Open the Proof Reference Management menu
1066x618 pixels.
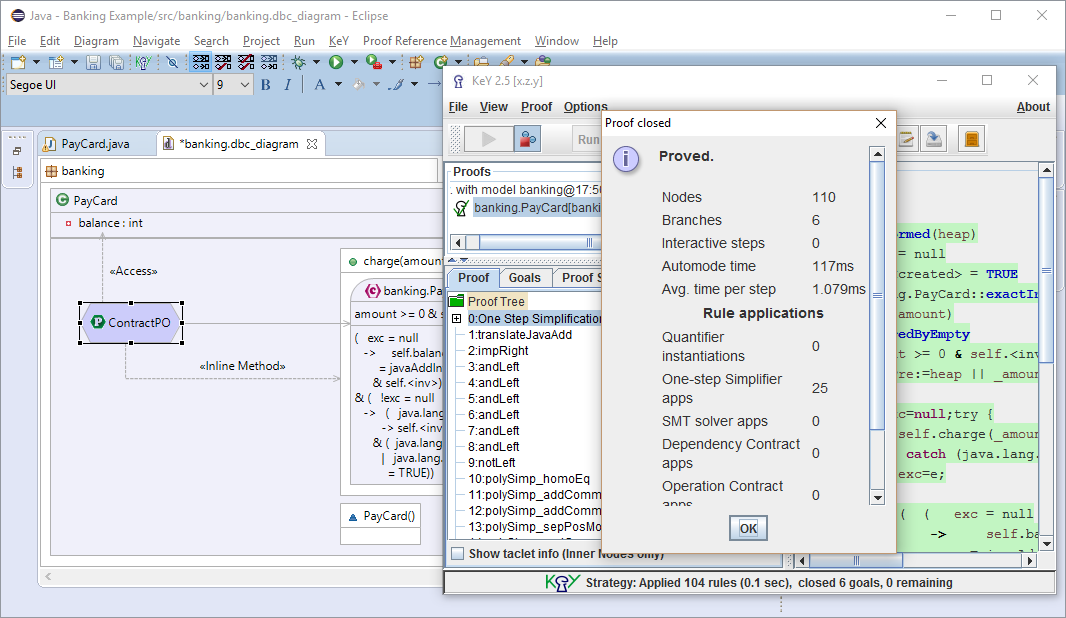[442, 41]
